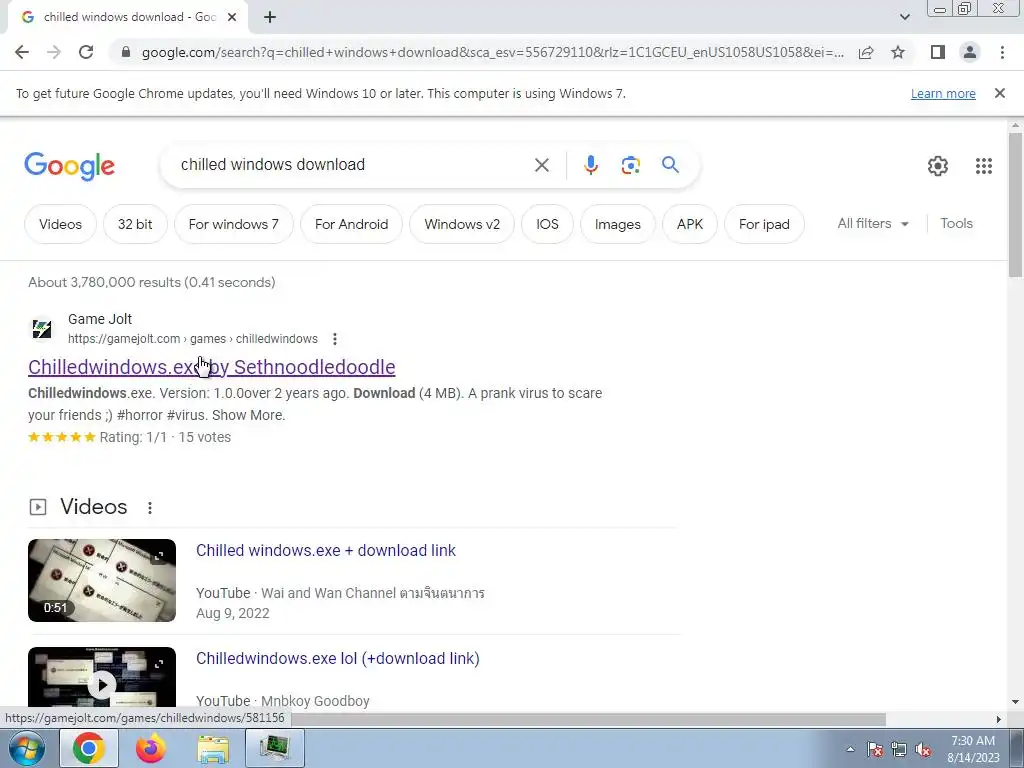
Task: Open the Game Jolt result options dots
Action: (334, 339)
